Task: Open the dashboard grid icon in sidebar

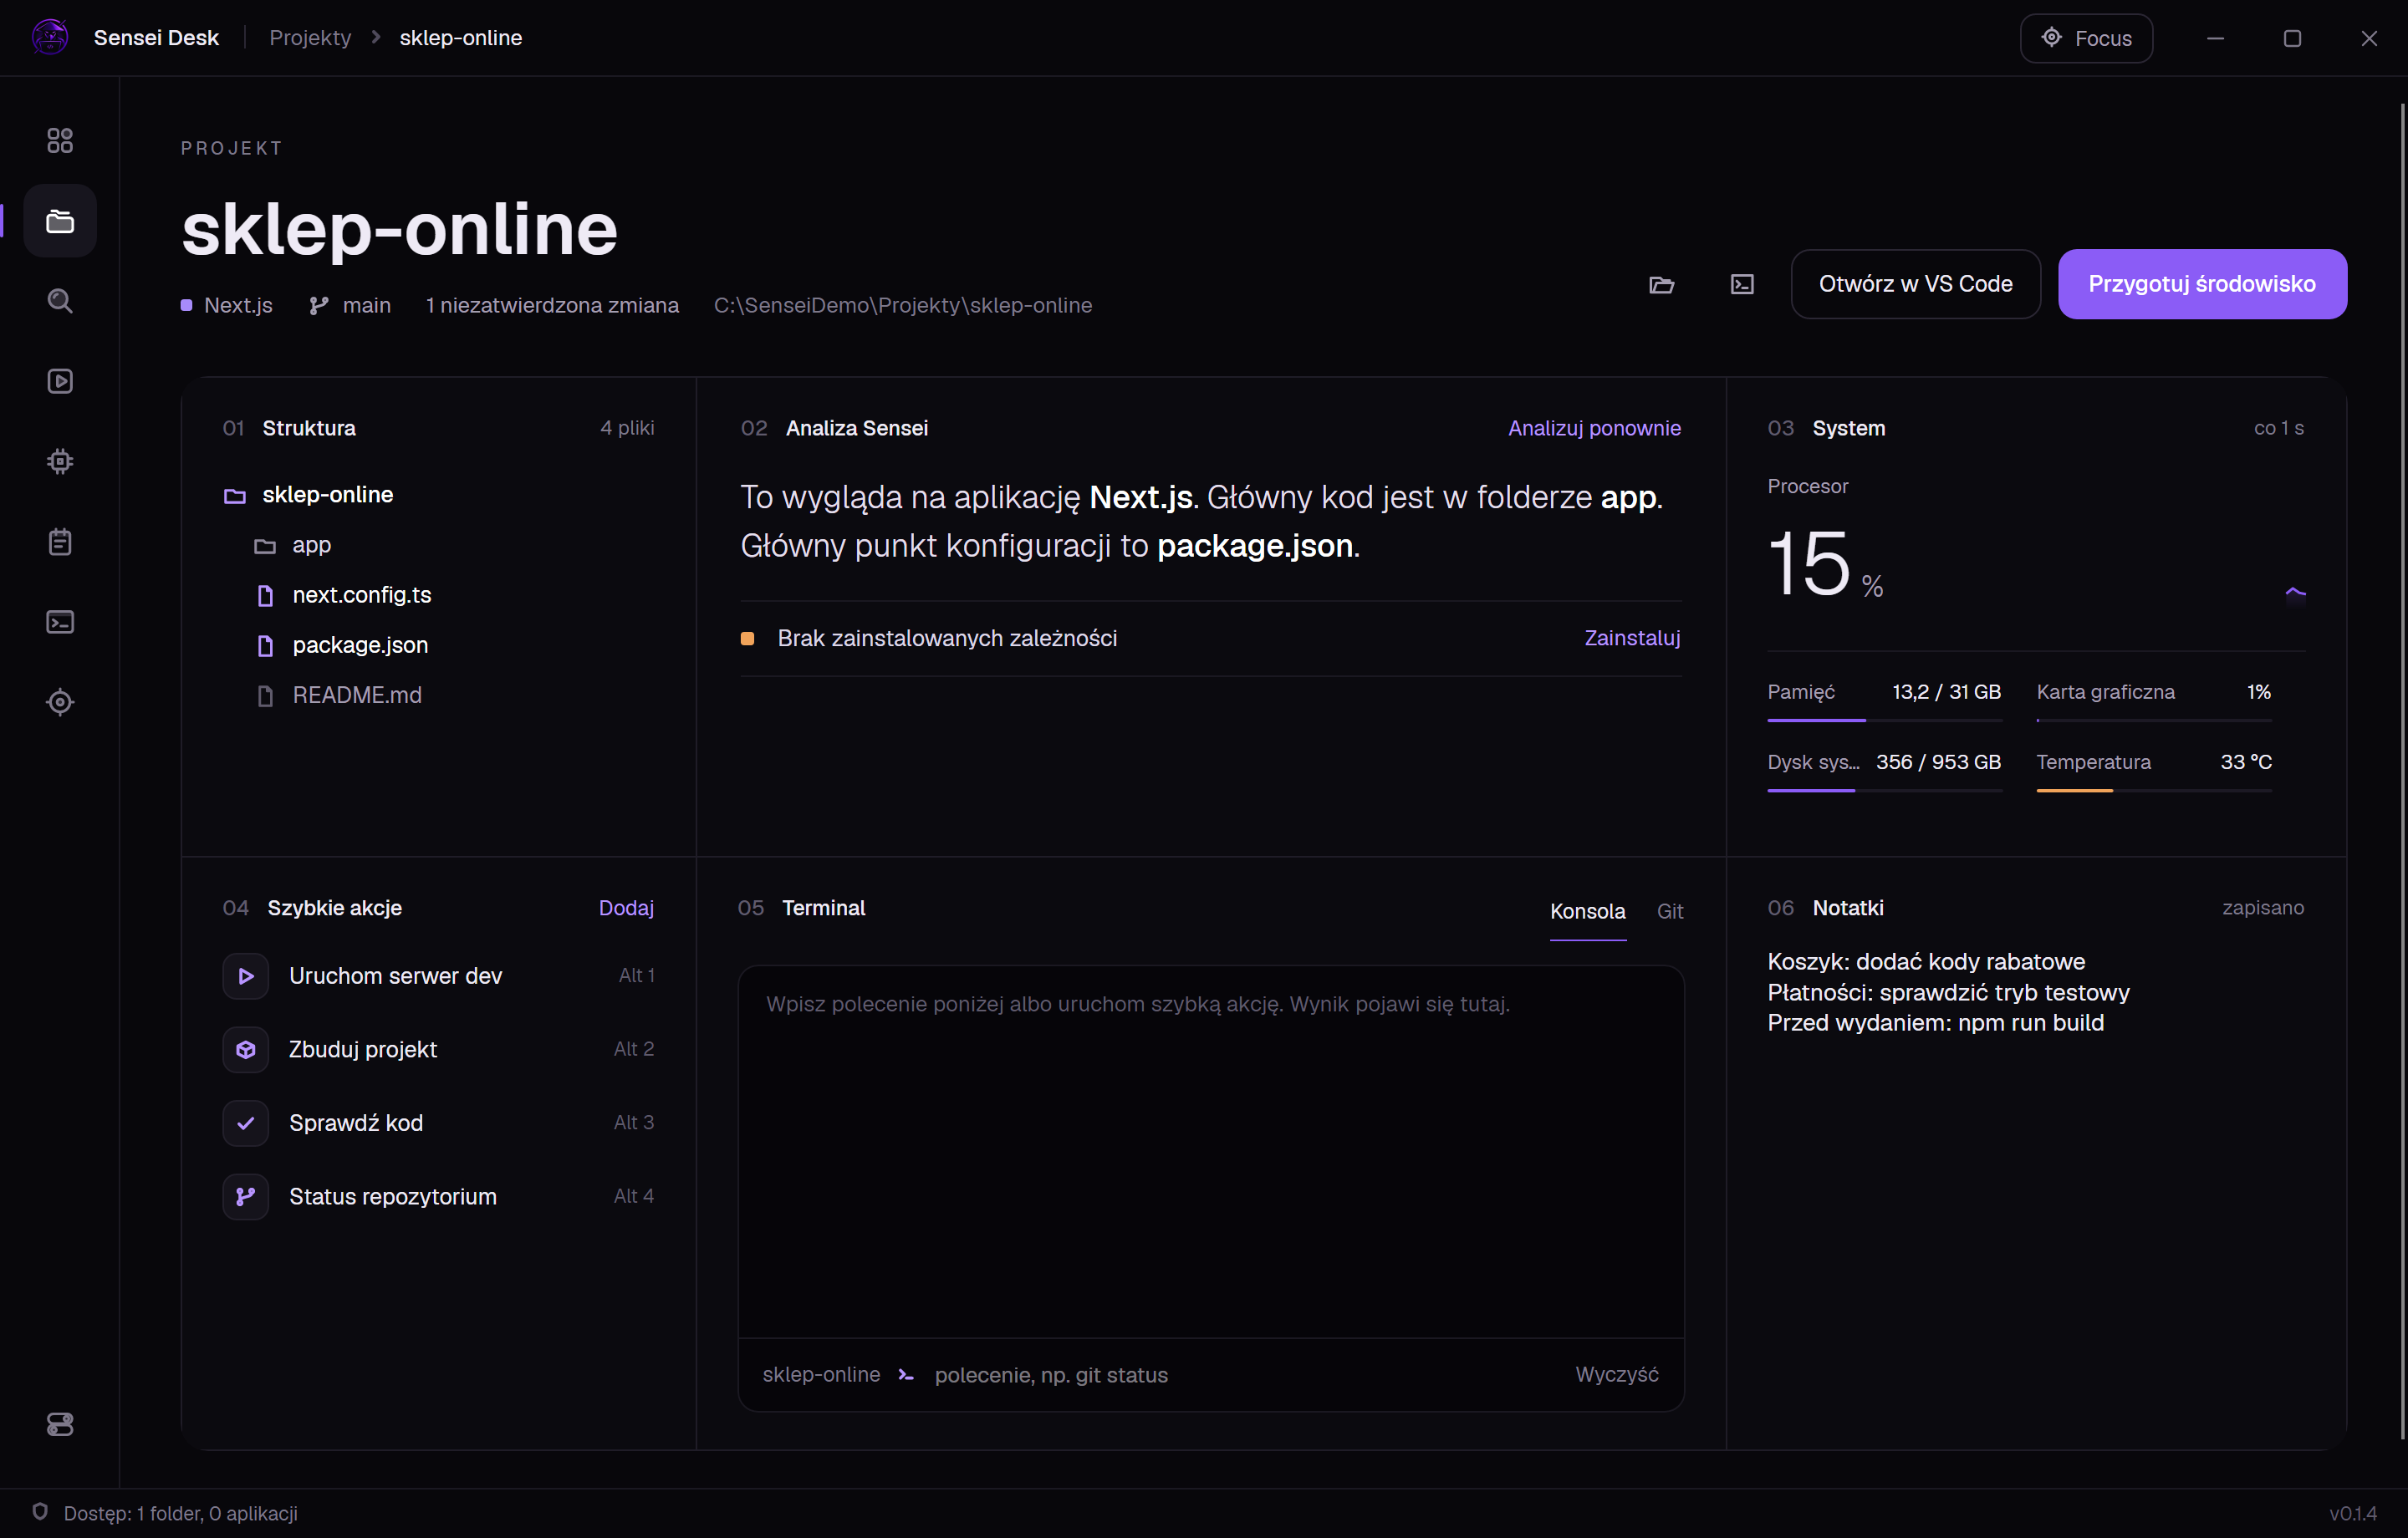Action: coord(60,141)
